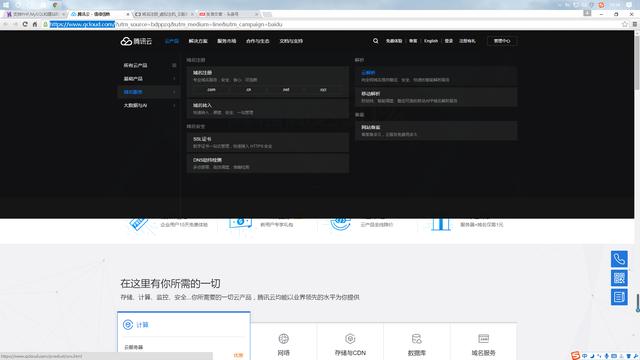Viewport: 640px width, 360px height.
Task: Click the 登录 login link
Action: click(449, 41)
